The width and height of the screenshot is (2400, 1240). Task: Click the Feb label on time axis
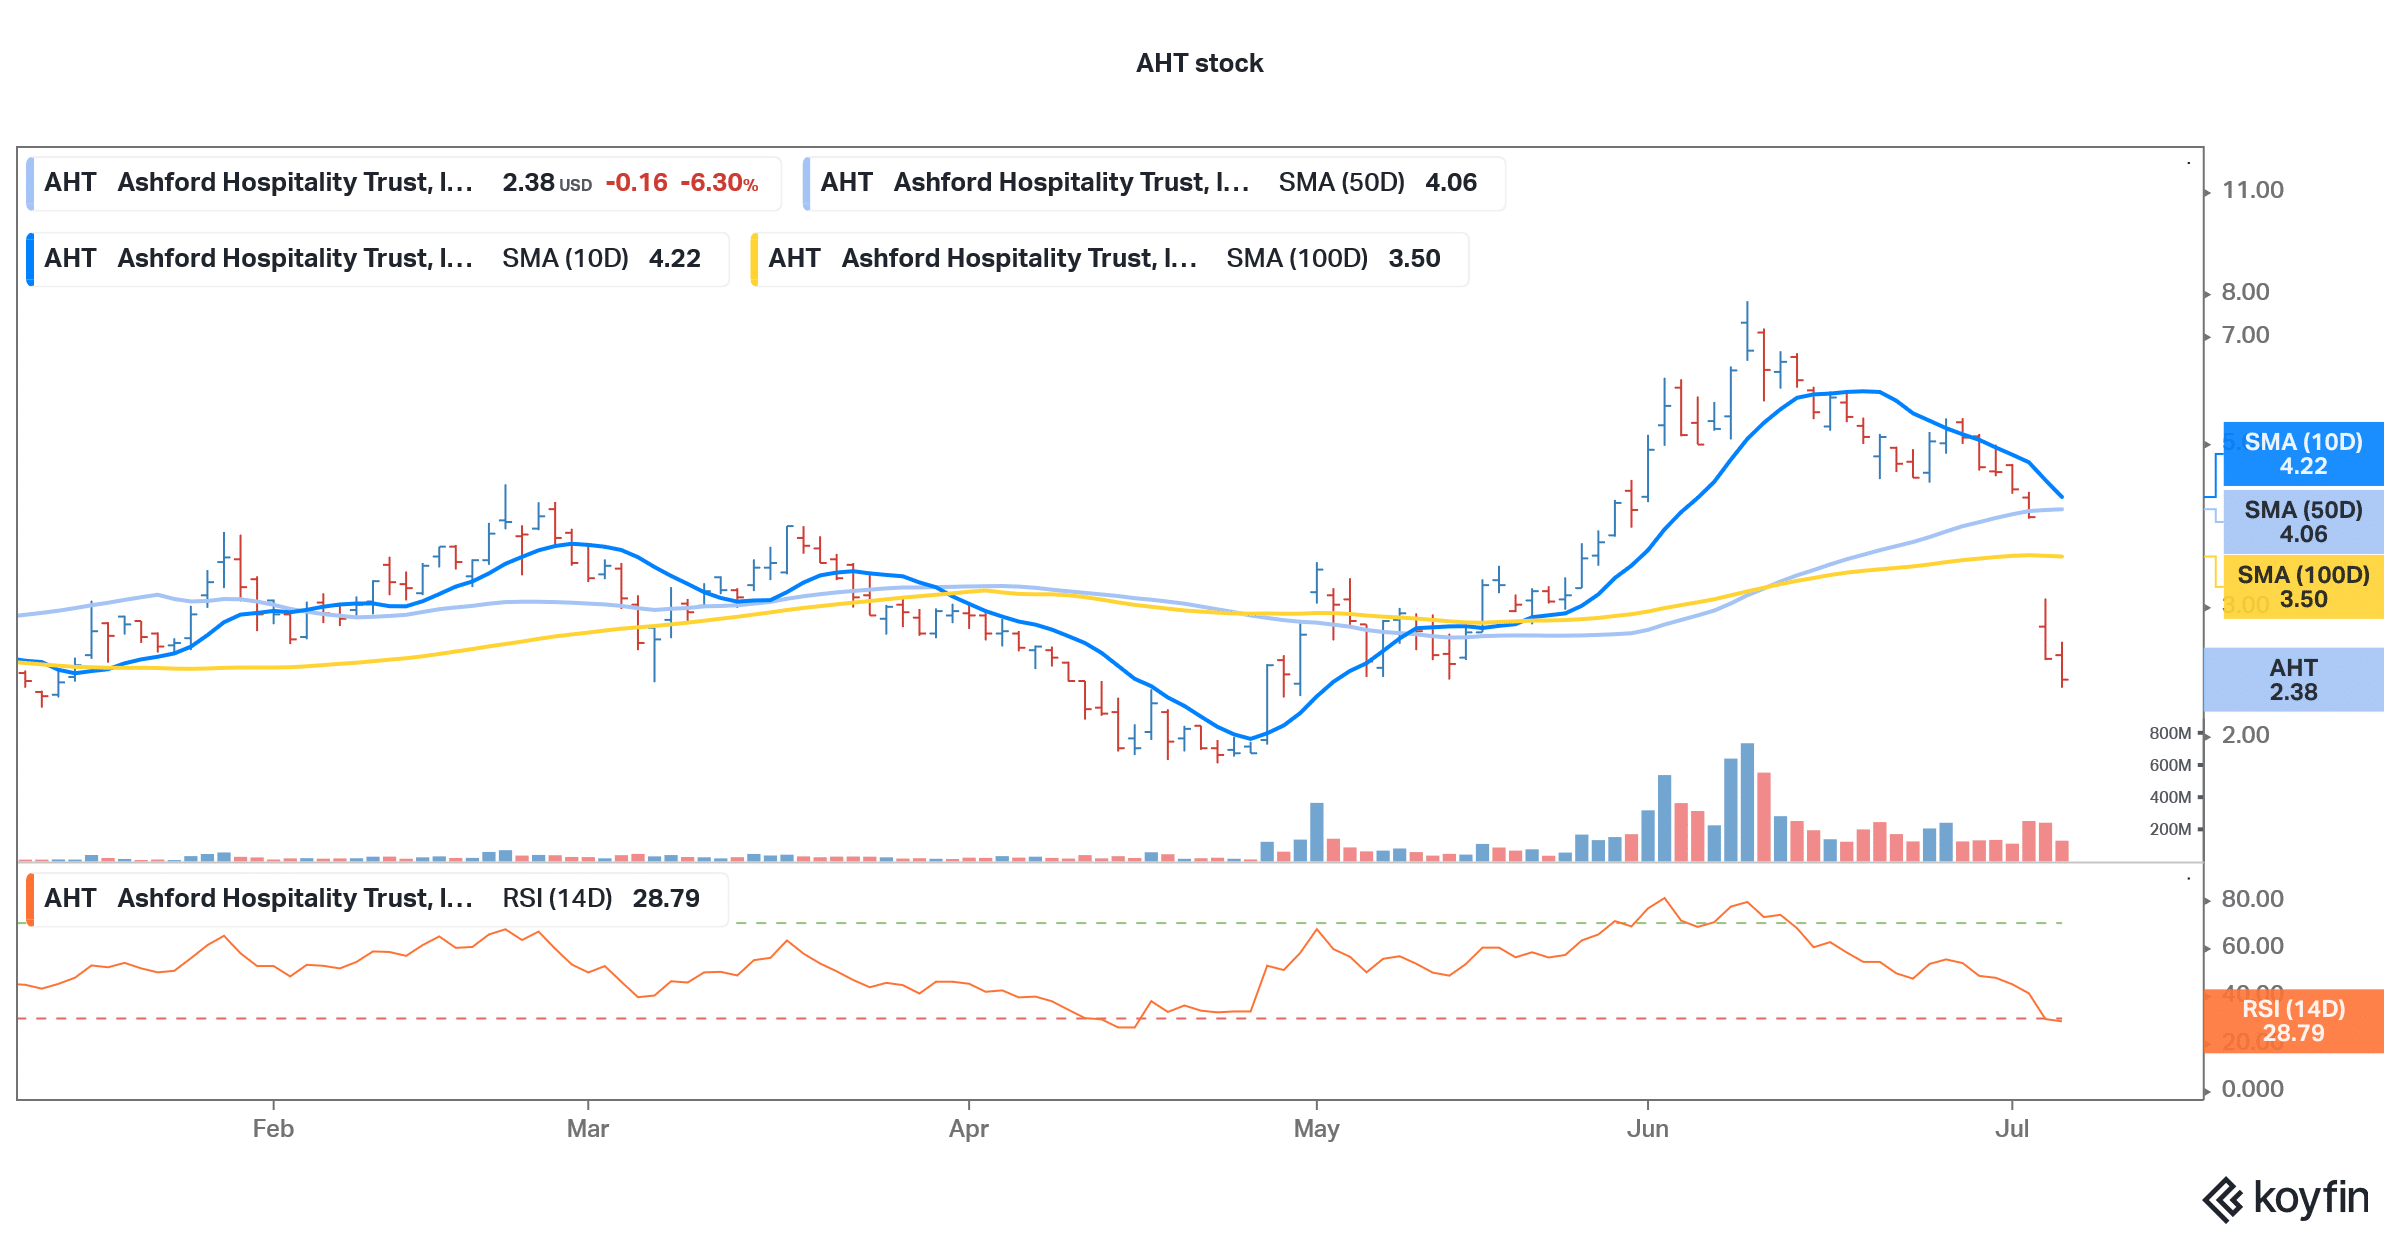pyautogui.click(x=273, y=1129)
